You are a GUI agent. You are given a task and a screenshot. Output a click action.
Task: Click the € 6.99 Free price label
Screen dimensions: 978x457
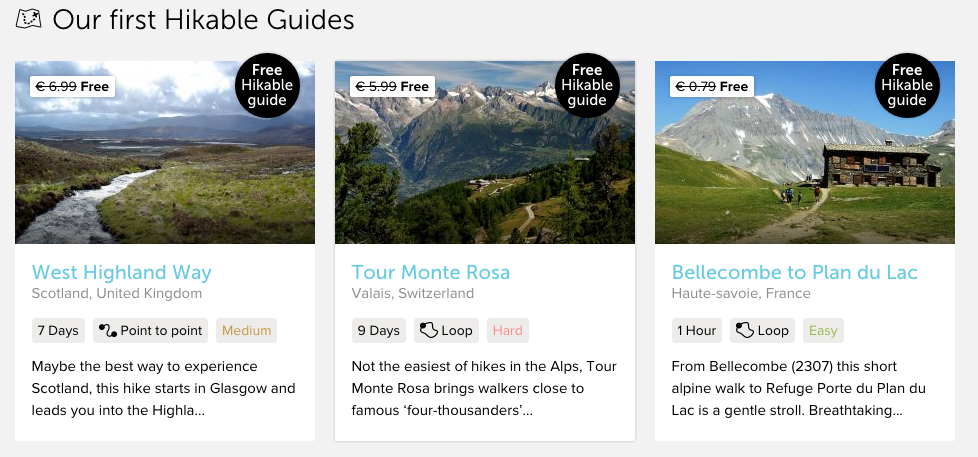click(72, 87)
